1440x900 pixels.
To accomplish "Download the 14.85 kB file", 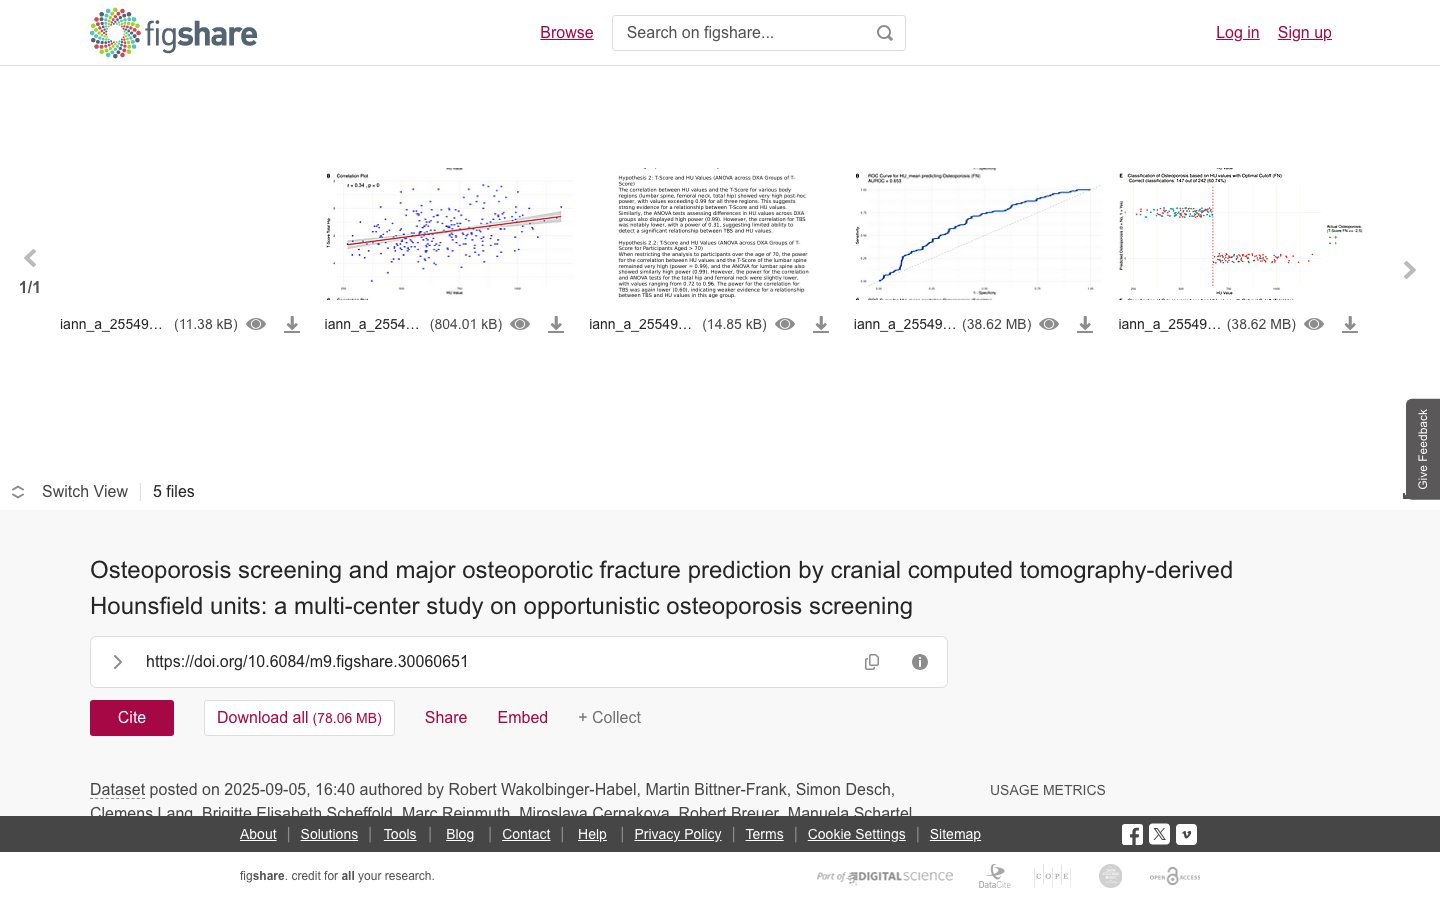I will click(821, 324).
